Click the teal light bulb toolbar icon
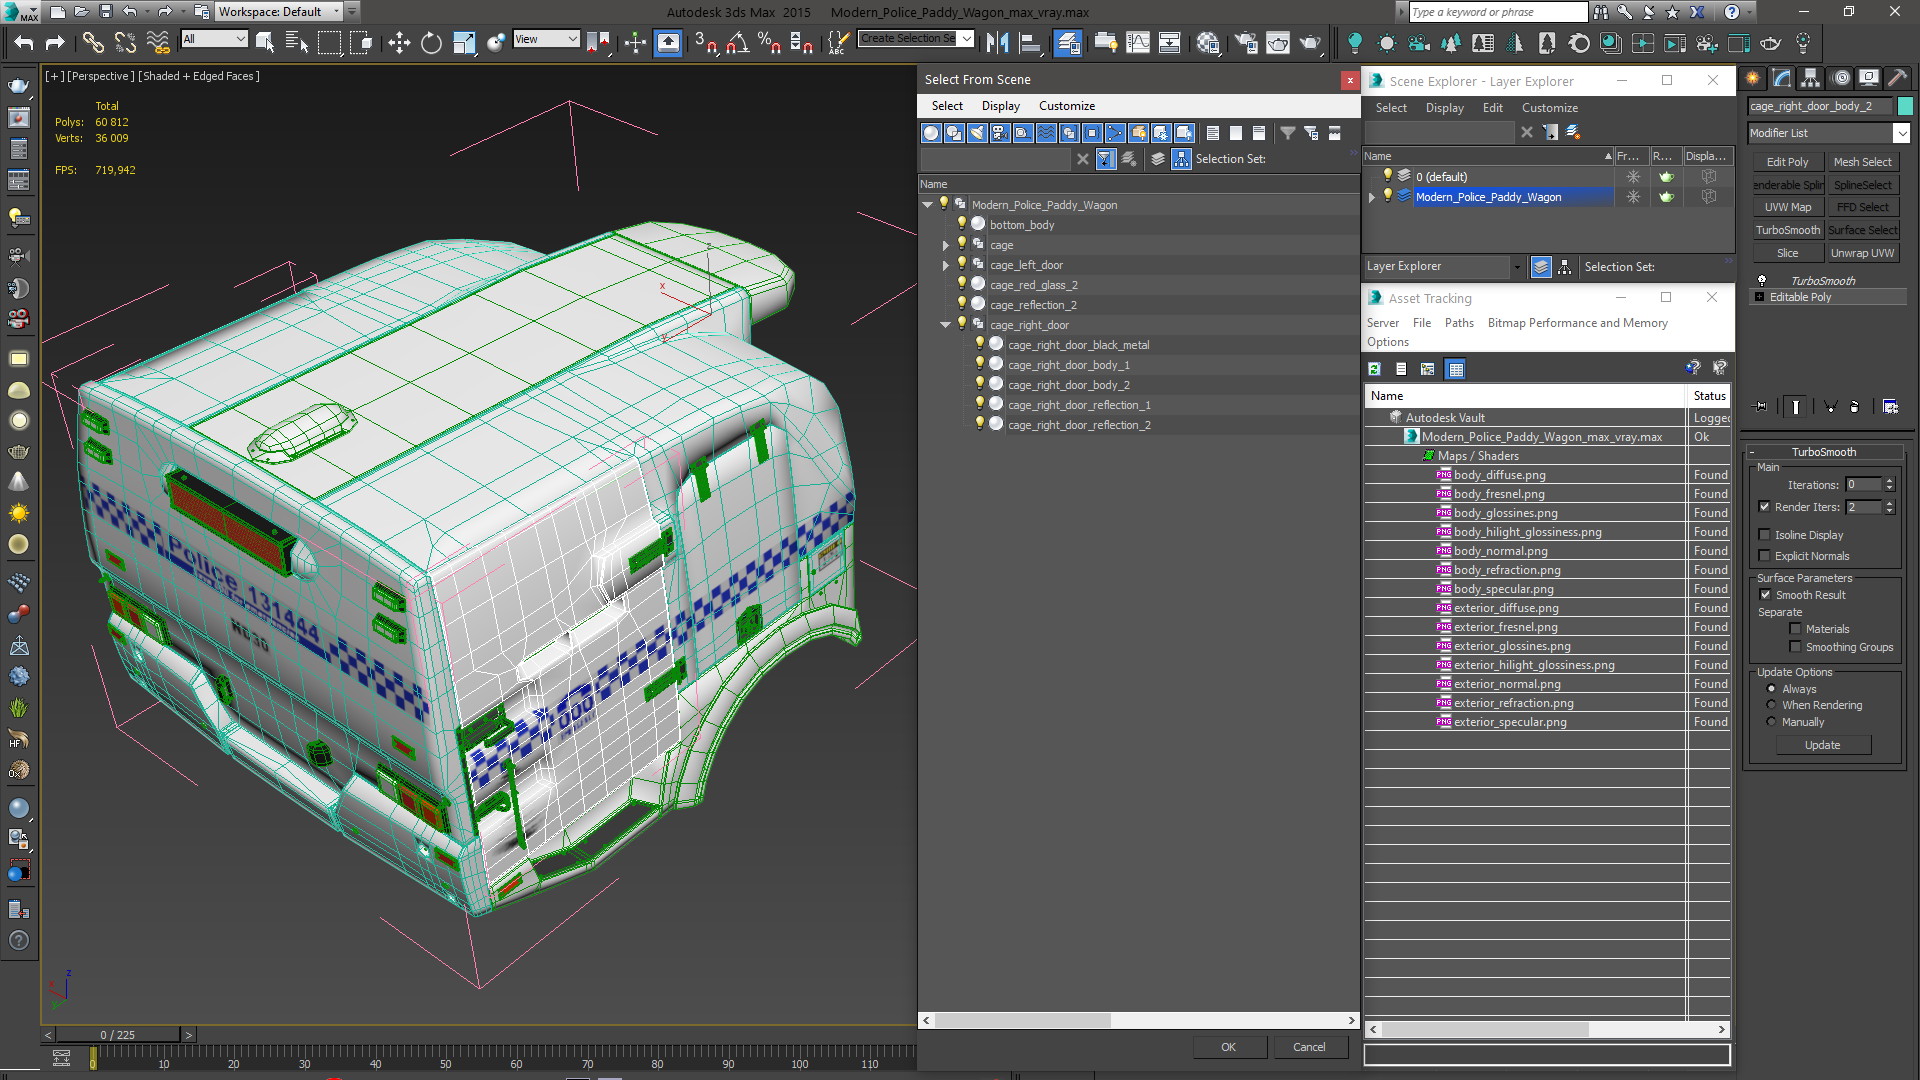The image size is (1920, 1080). [1355, 42]
